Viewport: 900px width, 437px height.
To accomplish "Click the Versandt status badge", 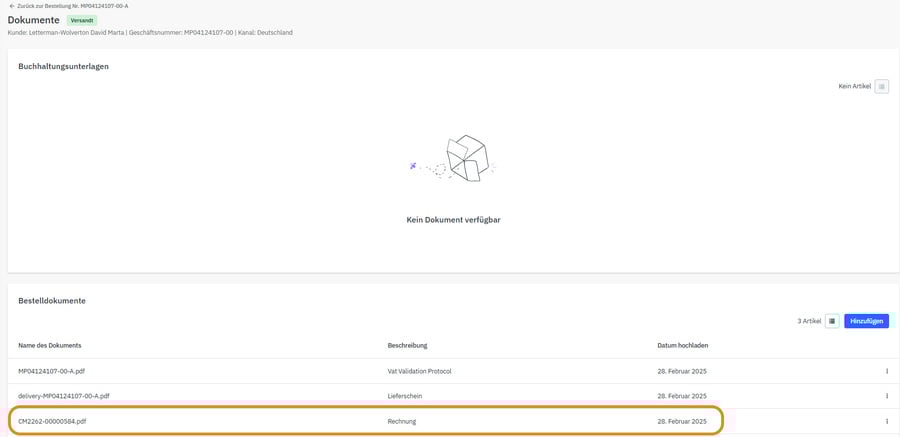I will (82, 20).
